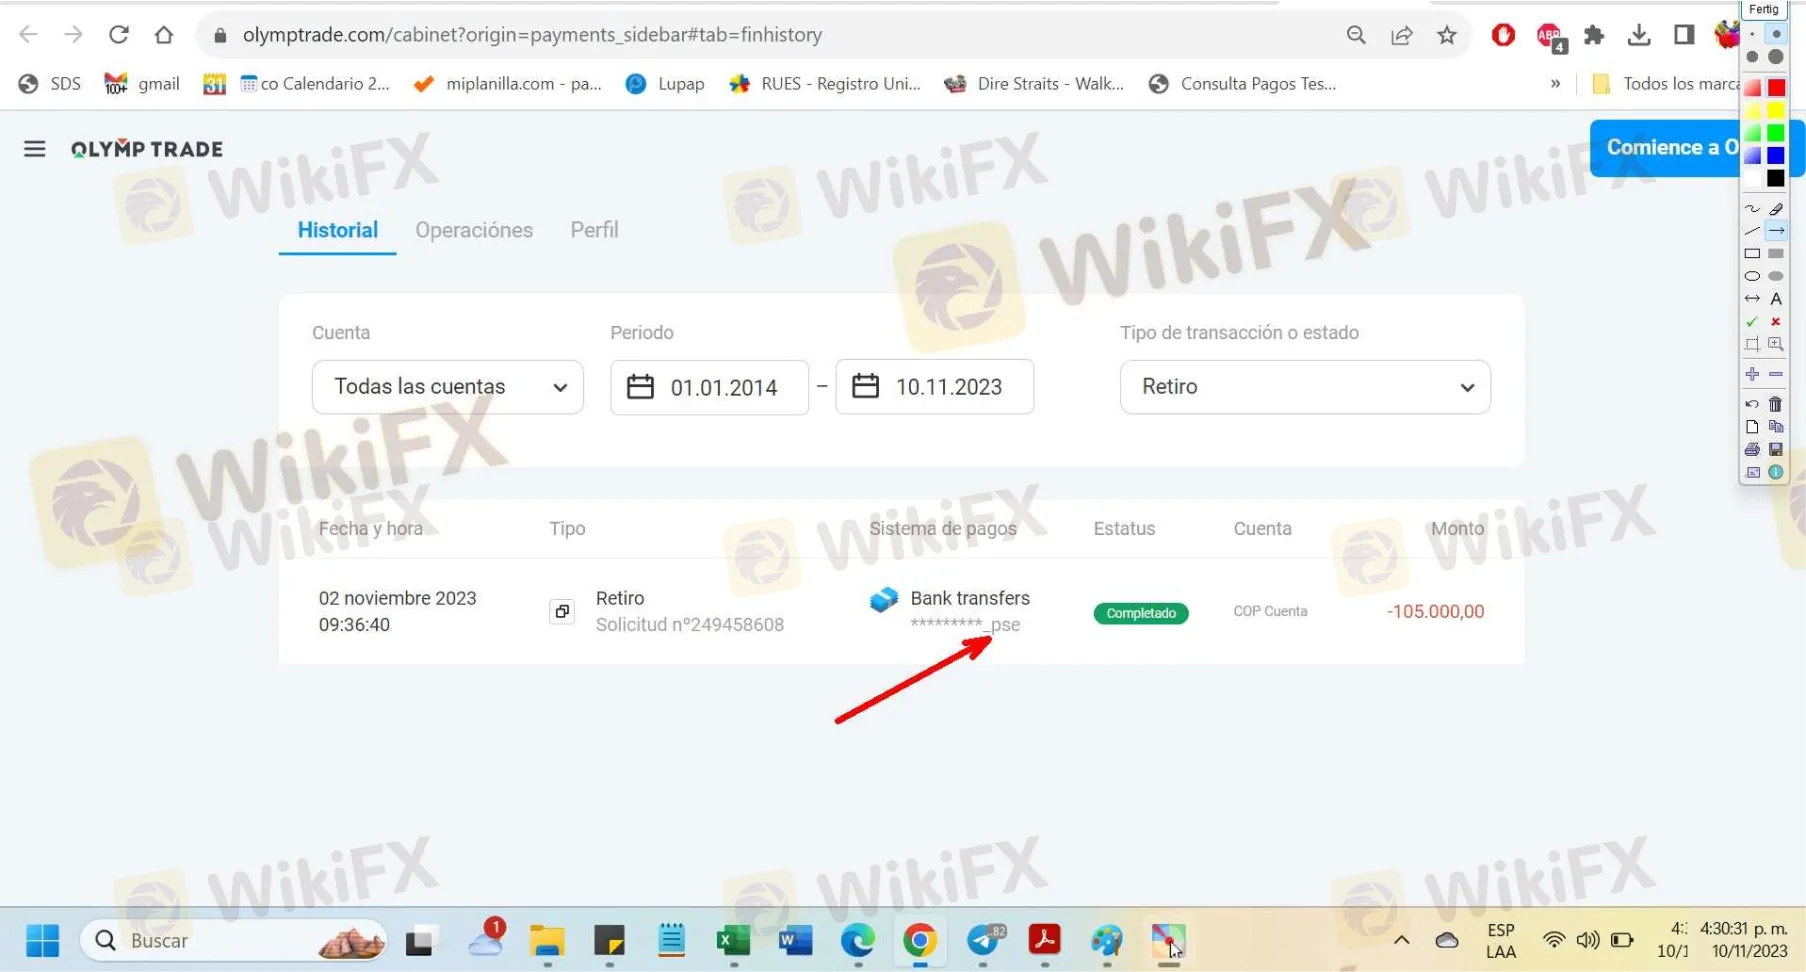
Task: Open the Olymp Trade hamburger menu
Action: tap(34, 149)
